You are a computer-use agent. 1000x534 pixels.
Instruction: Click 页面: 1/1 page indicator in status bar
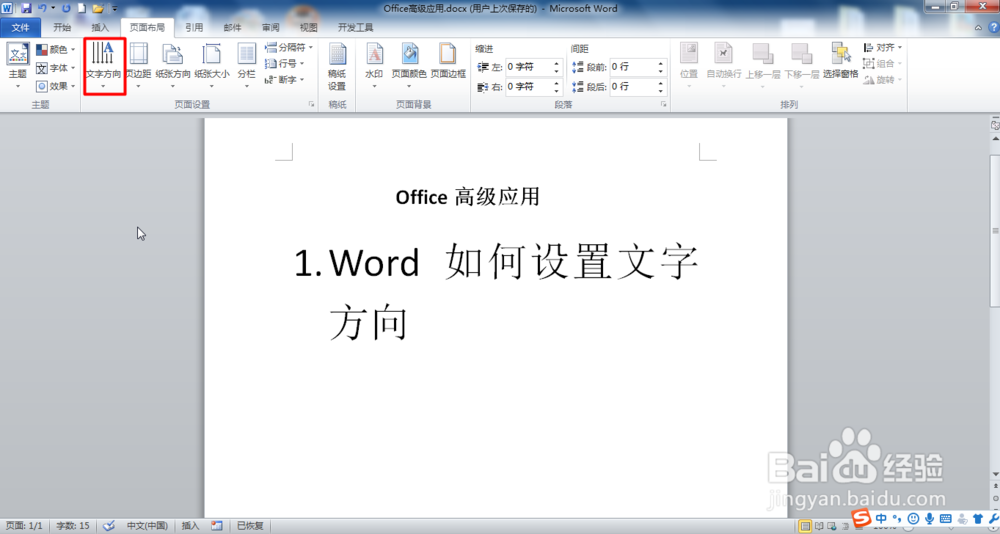click(24, 526)
